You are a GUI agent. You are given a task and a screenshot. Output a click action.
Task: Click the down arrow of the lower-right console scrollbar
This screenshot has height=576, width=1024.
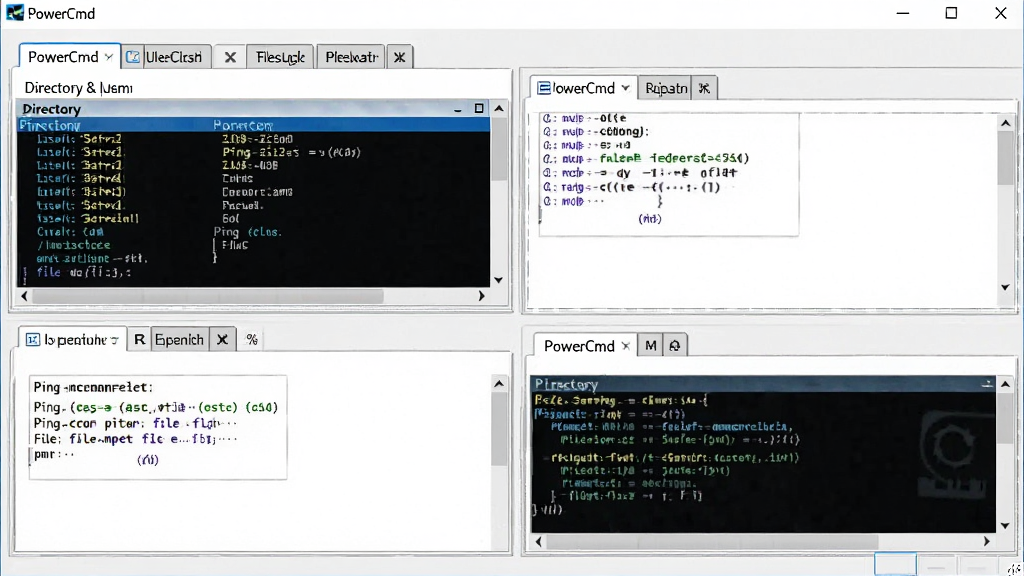(1006, 526)
